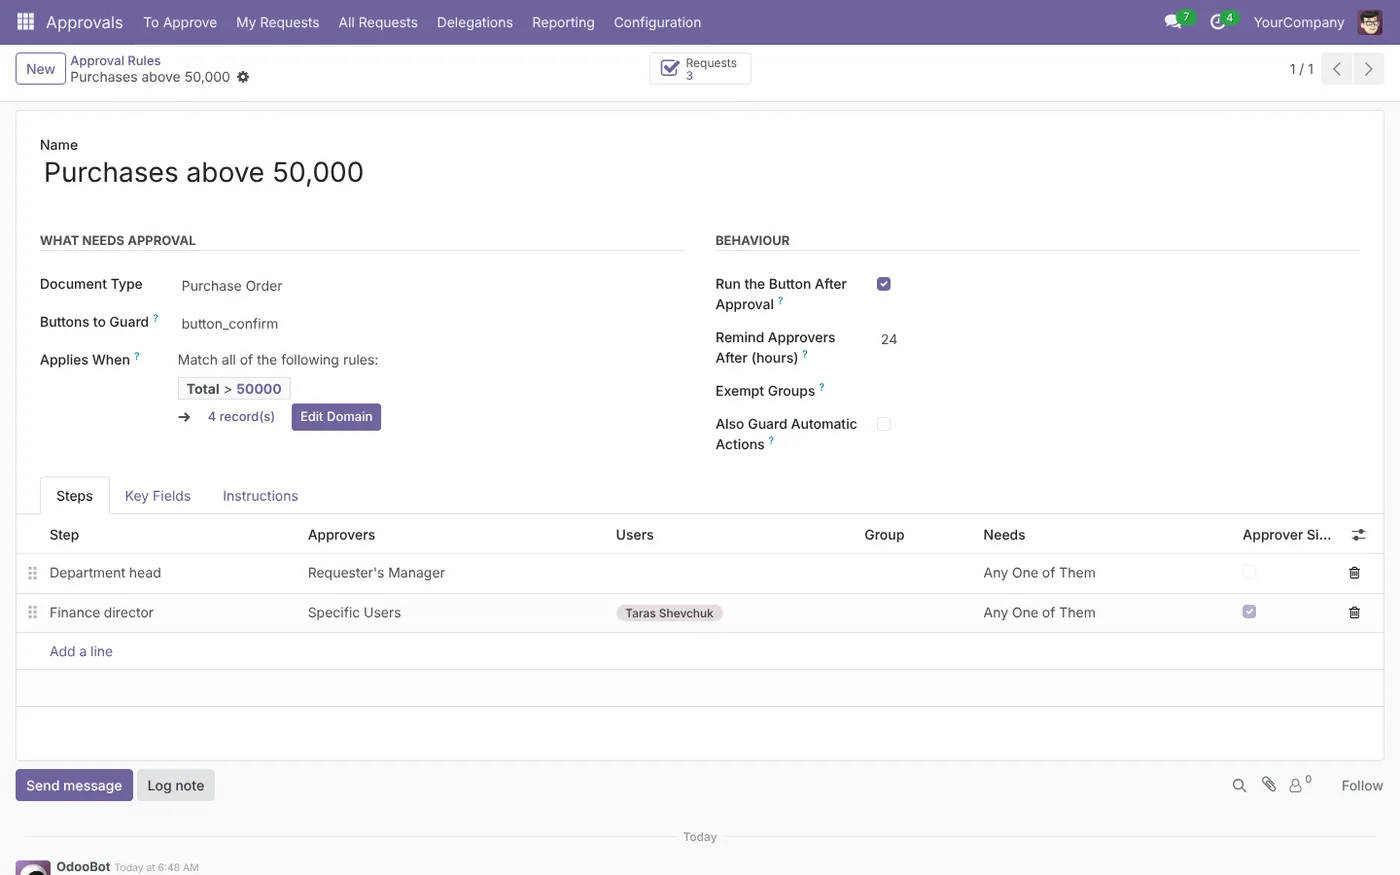This screenshot has height=875, width=1400.
Task: Show followers icon in chatter
Action: coord(1299,785)
